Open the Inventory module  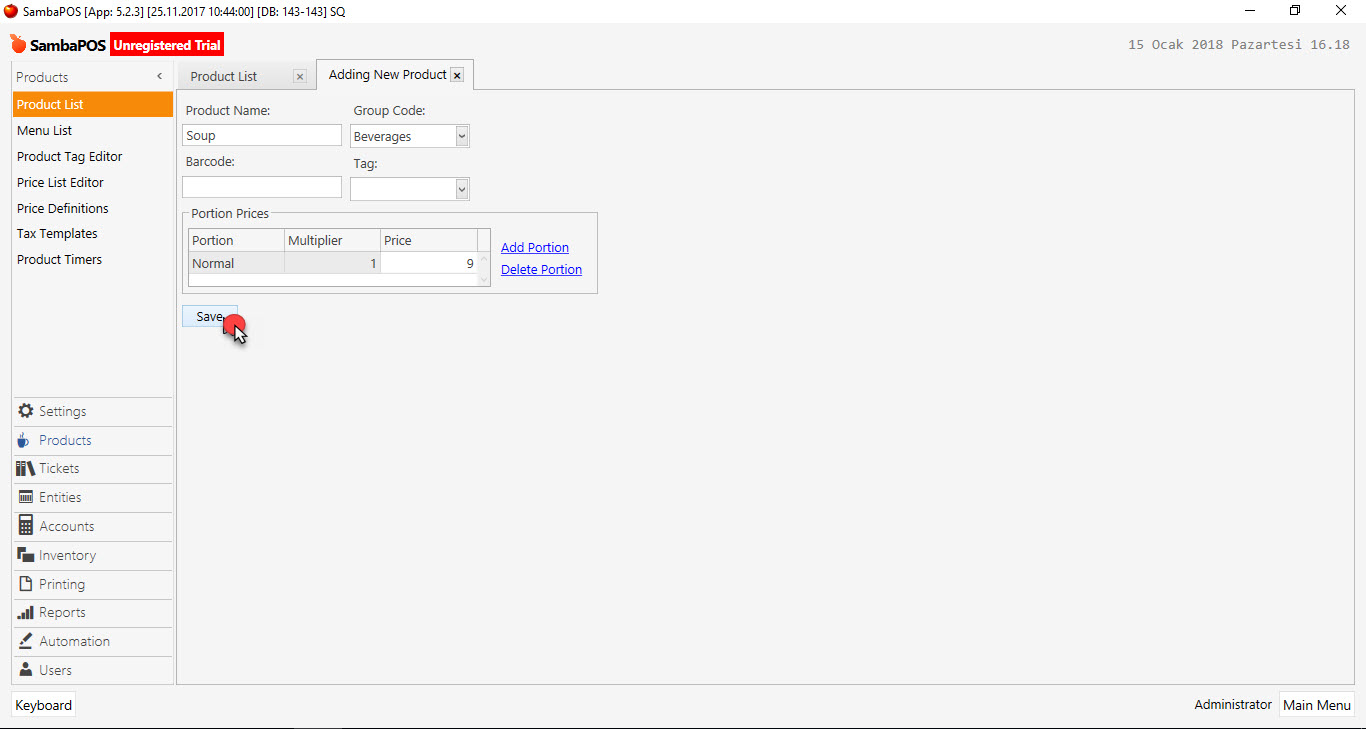(63, 555)
